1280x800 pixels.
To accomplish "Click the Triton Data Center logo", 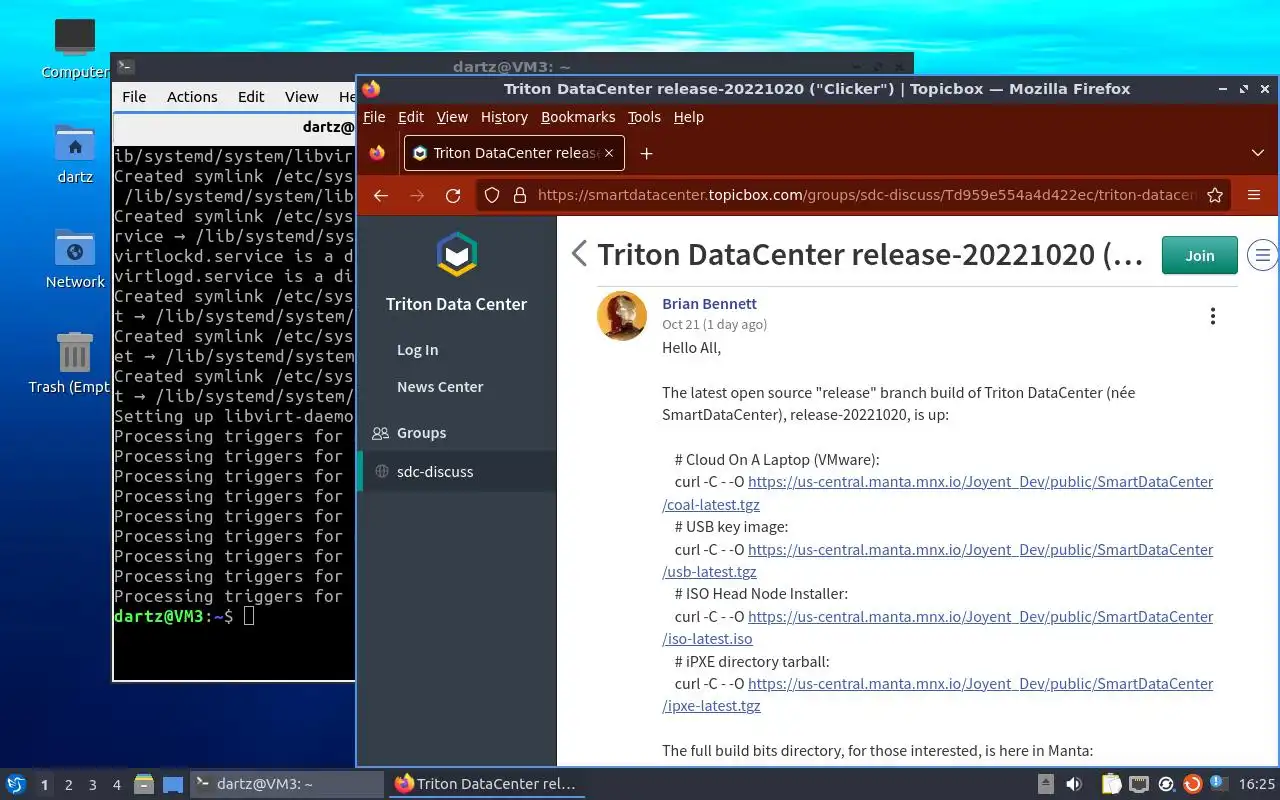I will pyautogui.click(x=457, y=255).
